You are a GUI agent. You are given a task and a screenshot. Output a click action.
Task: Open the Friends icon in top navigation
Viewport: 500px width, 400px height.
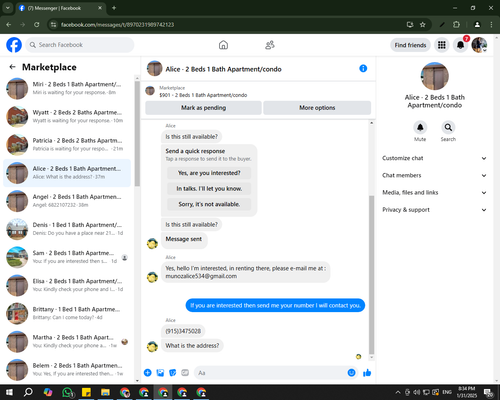coord(270,45)
